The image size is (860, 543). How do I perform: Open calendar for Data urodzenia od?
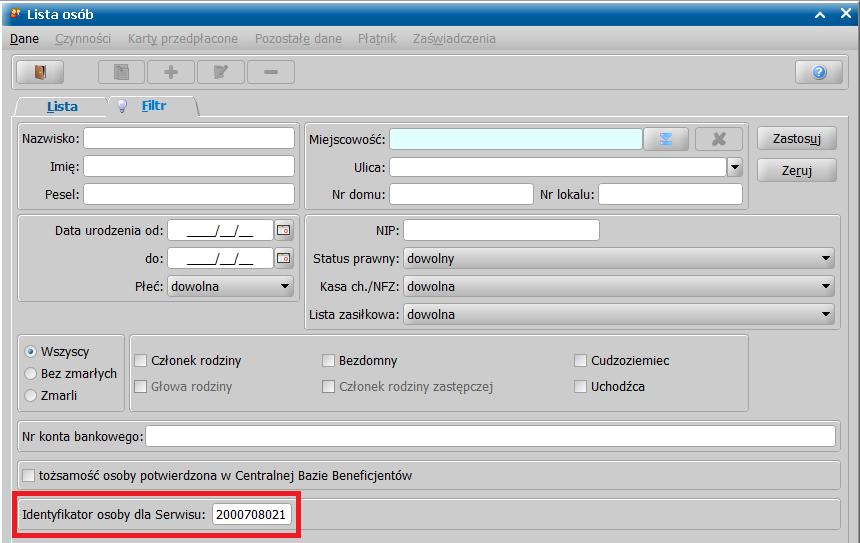(284, 230)
